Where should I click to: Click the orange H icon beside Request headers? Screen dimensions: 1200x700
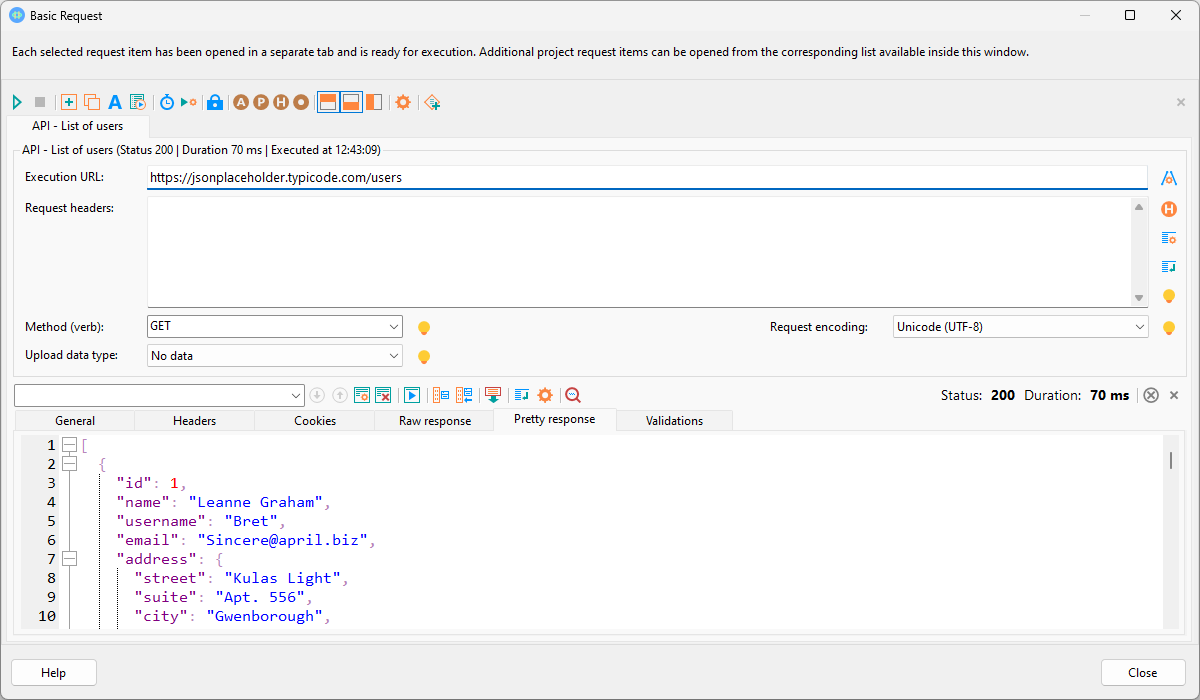coord(1168,209)
